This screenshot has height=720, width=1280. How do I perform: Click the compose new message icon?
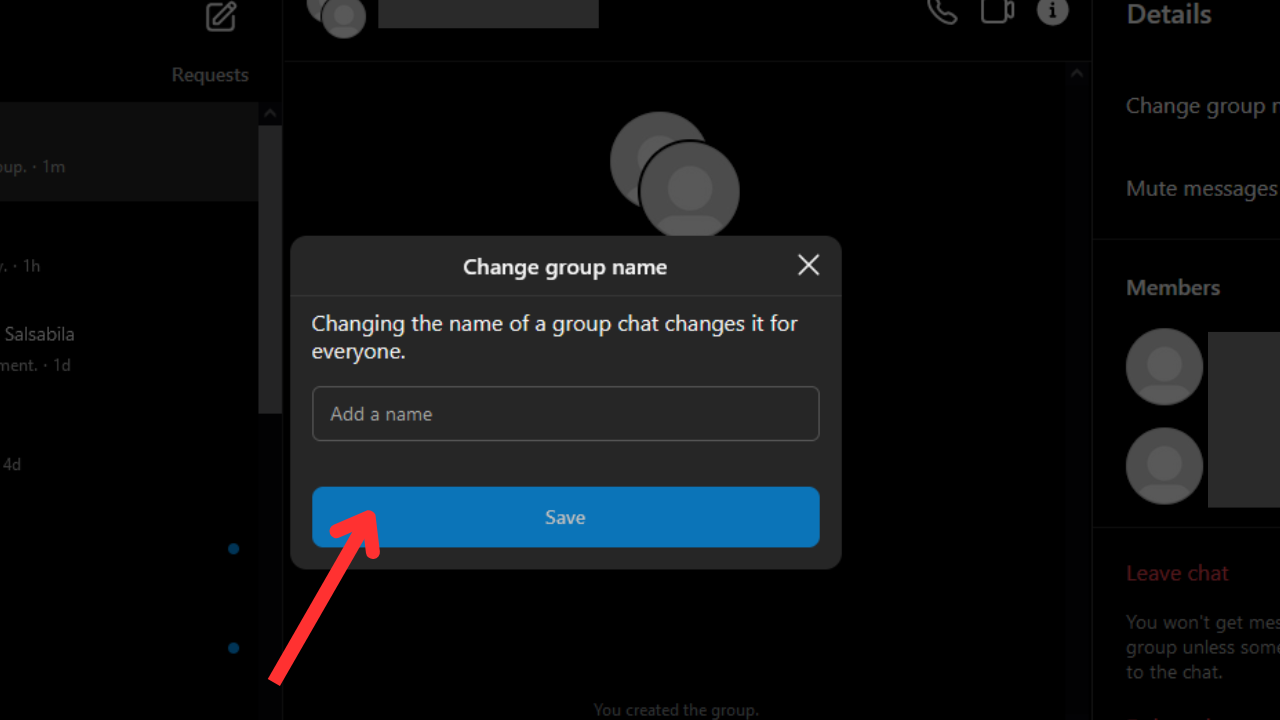point(222,15)
